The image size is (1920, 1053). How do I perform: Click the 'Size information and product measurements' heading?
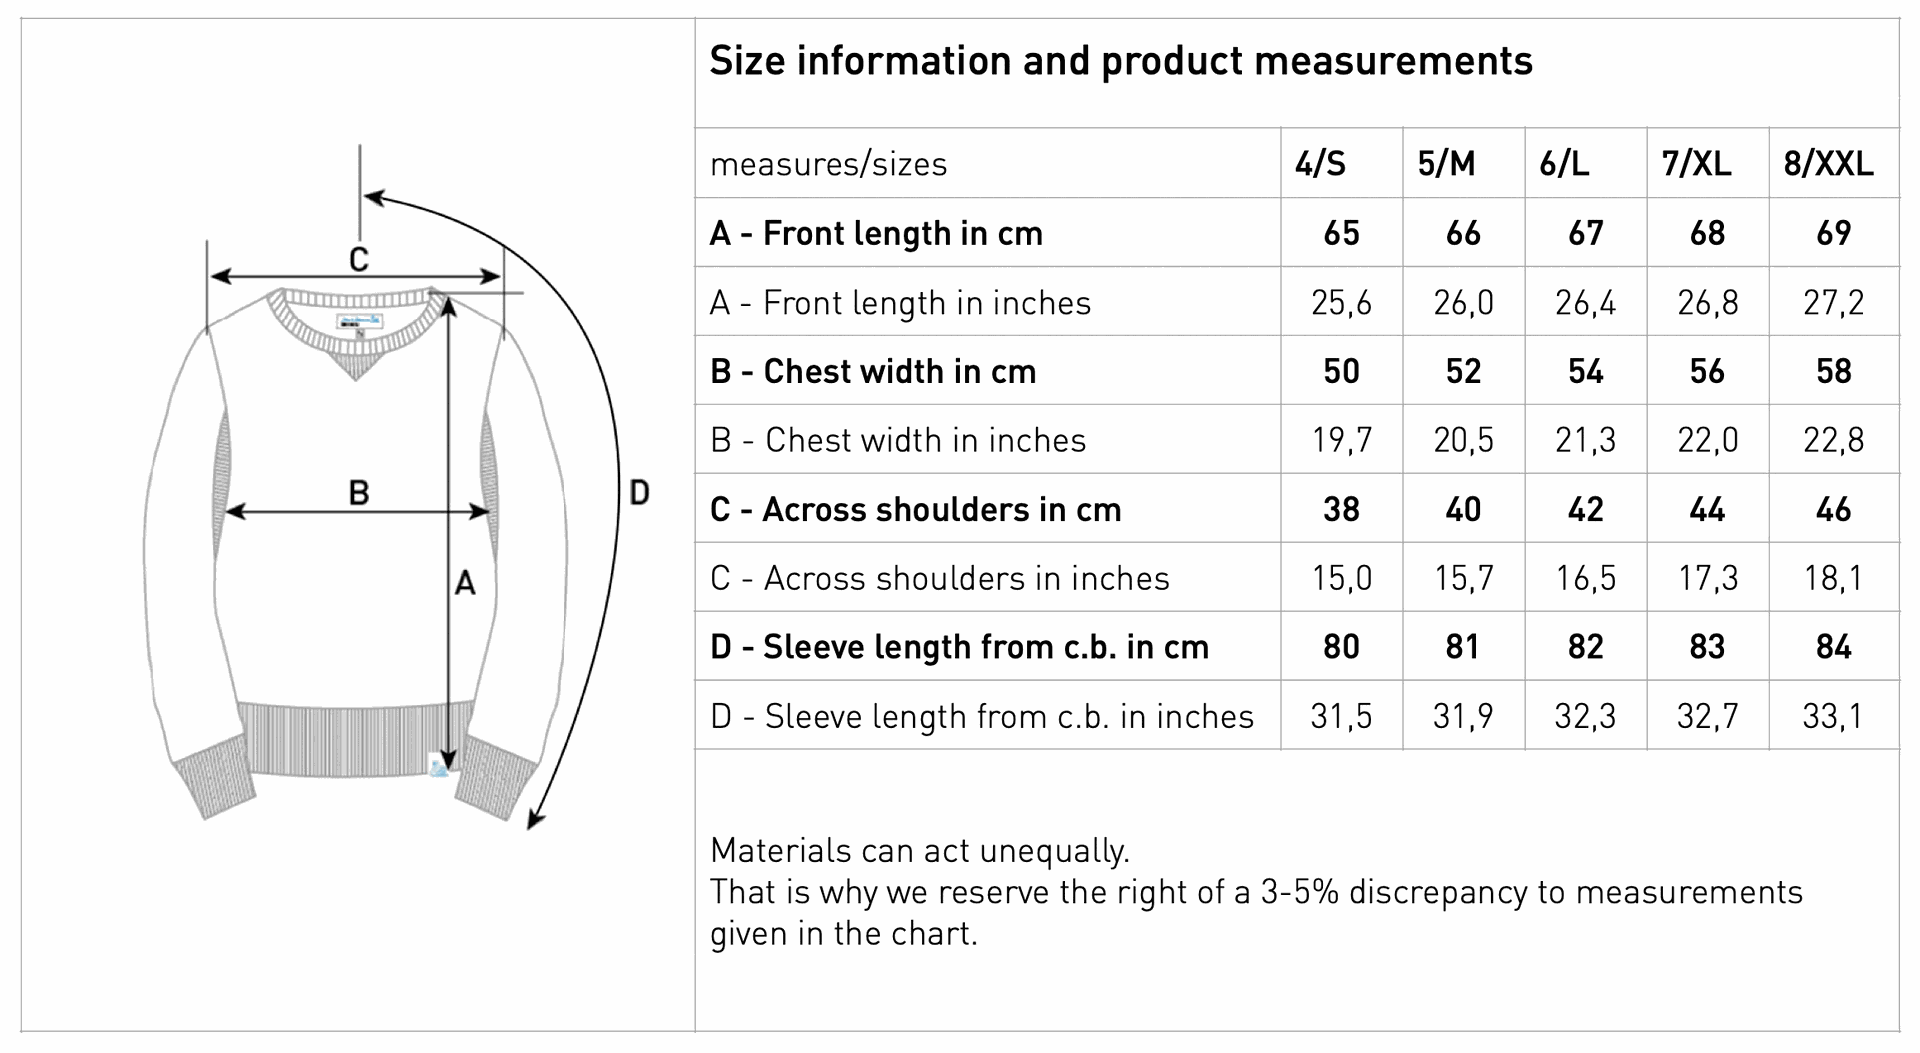[1121, 61]
